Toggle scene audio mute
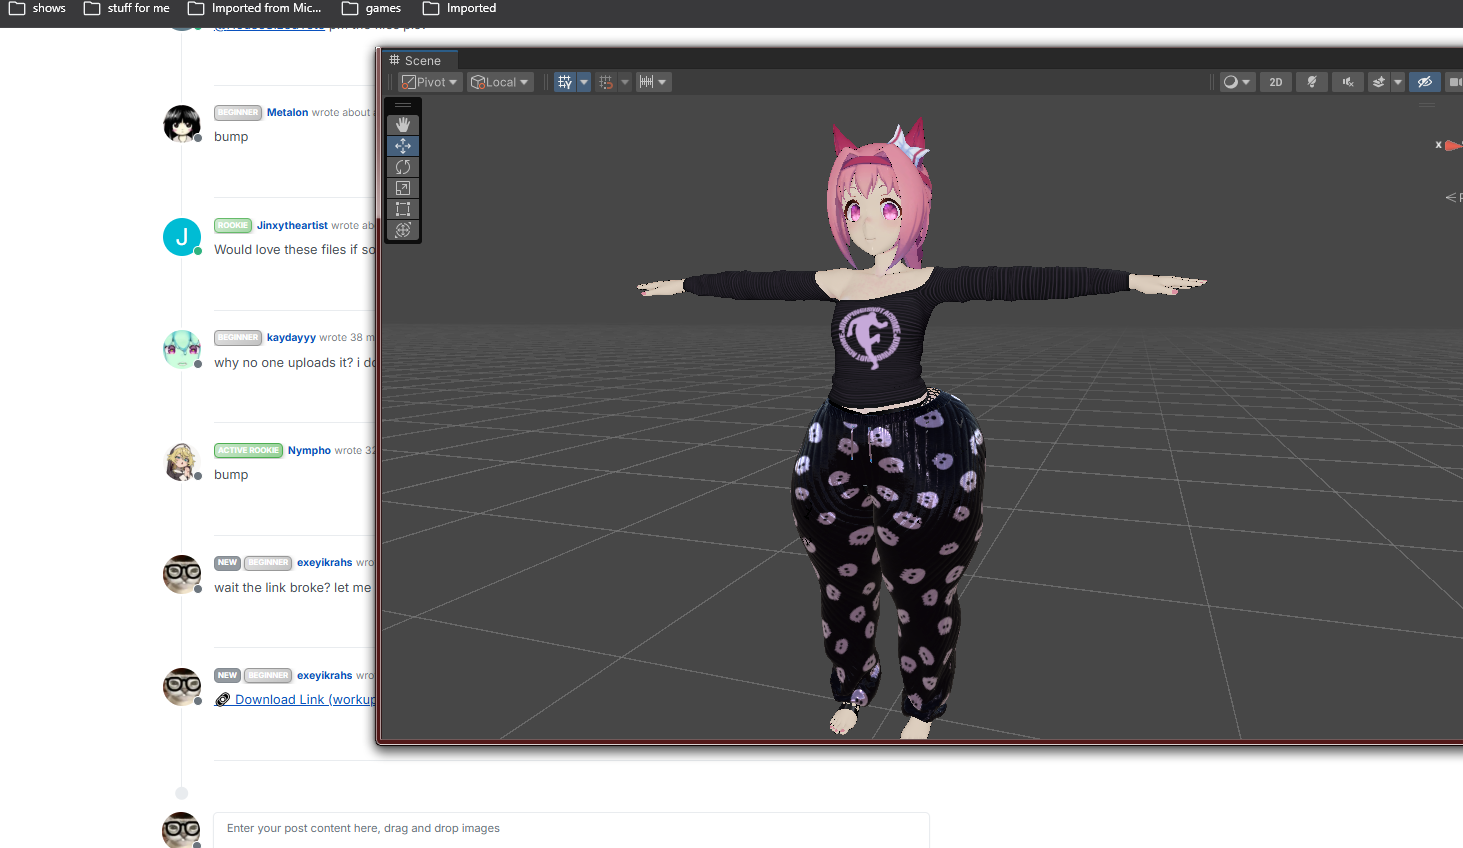The height and width of the screenshot is (848, 1463). pos(1348,82)
